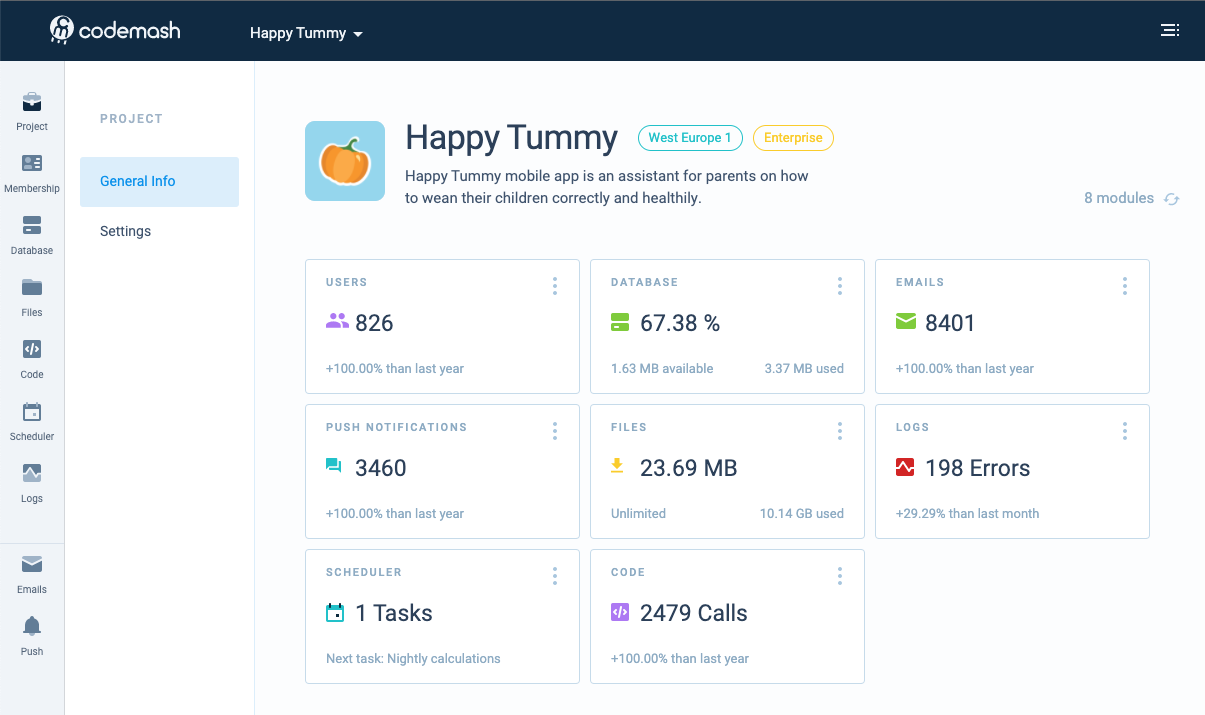The height and width of the screenshot is (715, 1205).
Task: Click the refresh modules icon
Action: click(1171, 199)
